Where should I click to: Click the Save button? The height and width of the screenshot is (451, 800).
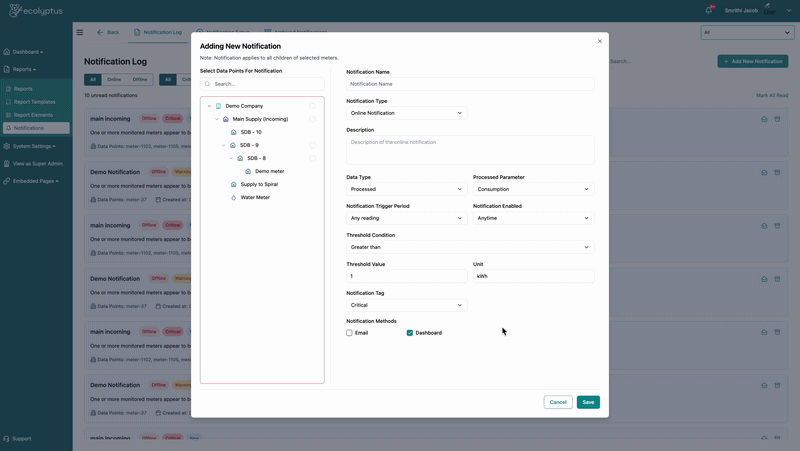pos(588,402)
